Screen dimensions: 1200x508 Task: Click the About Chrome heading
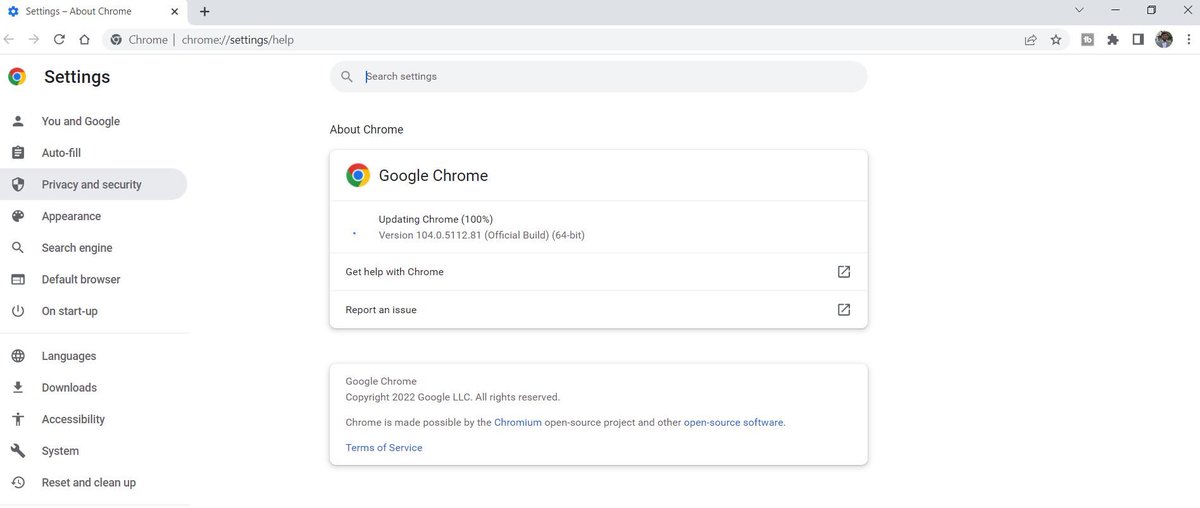(367, 130)
